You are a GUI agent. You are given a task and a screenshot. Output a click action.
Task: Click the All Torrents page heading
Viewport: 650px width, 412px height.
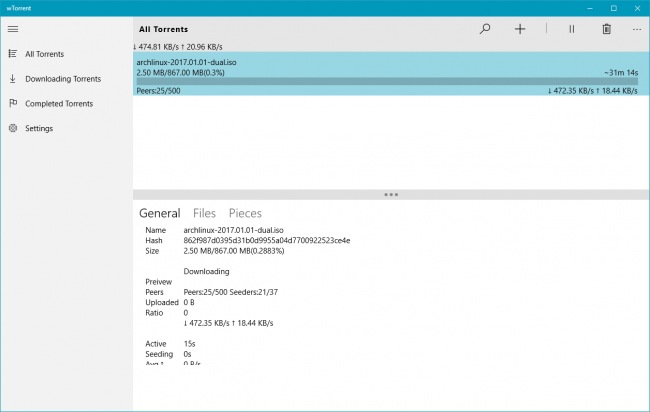click(163, 29)
